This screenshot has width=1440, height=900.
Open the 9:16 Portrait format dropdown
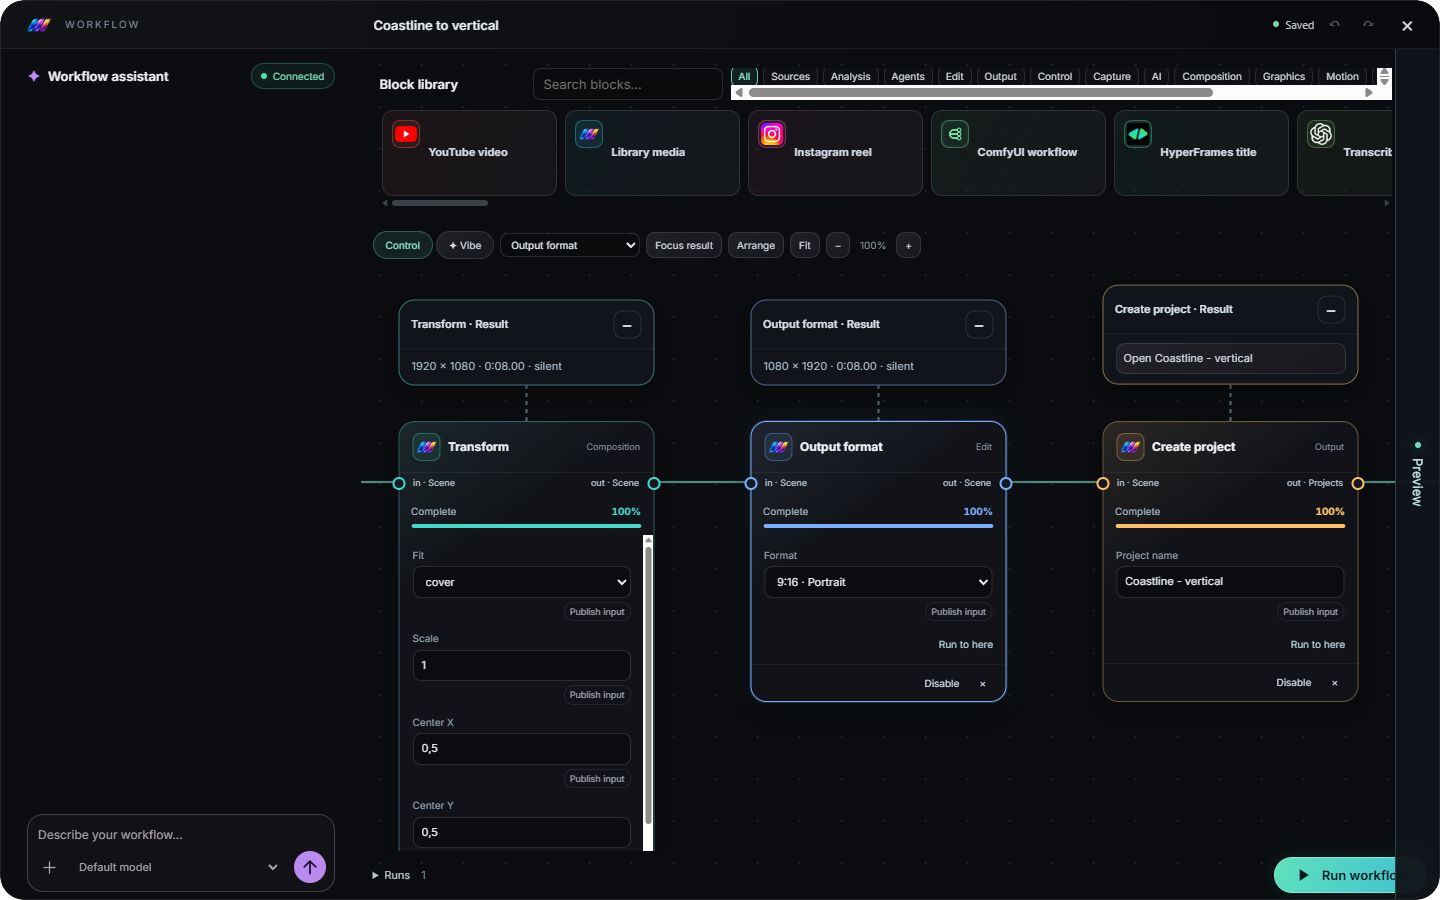click(879, 582)
